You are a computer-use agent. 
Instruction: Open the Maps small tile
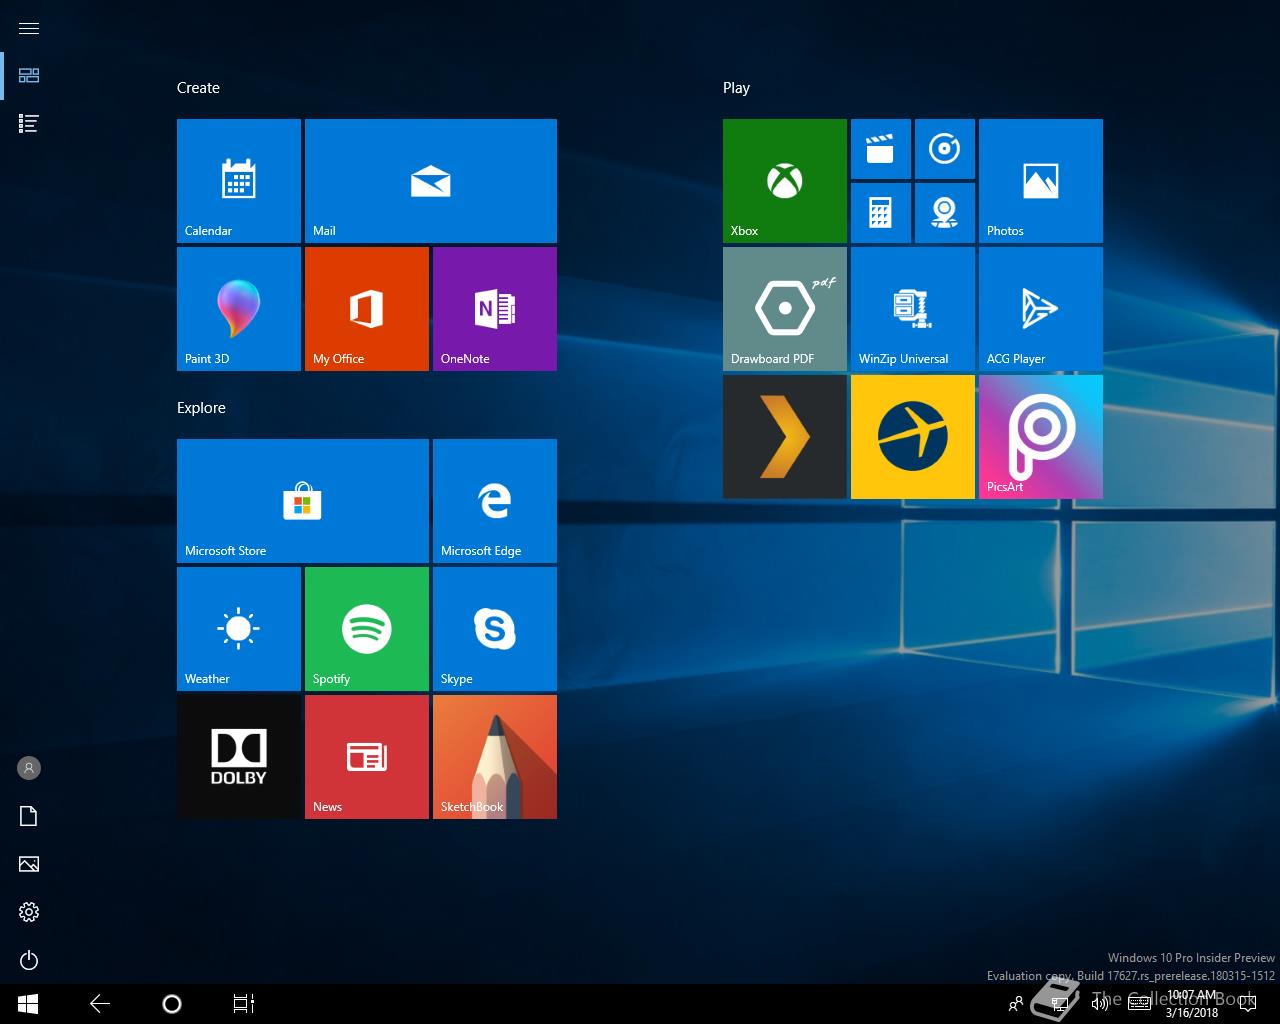coord(945,213)
